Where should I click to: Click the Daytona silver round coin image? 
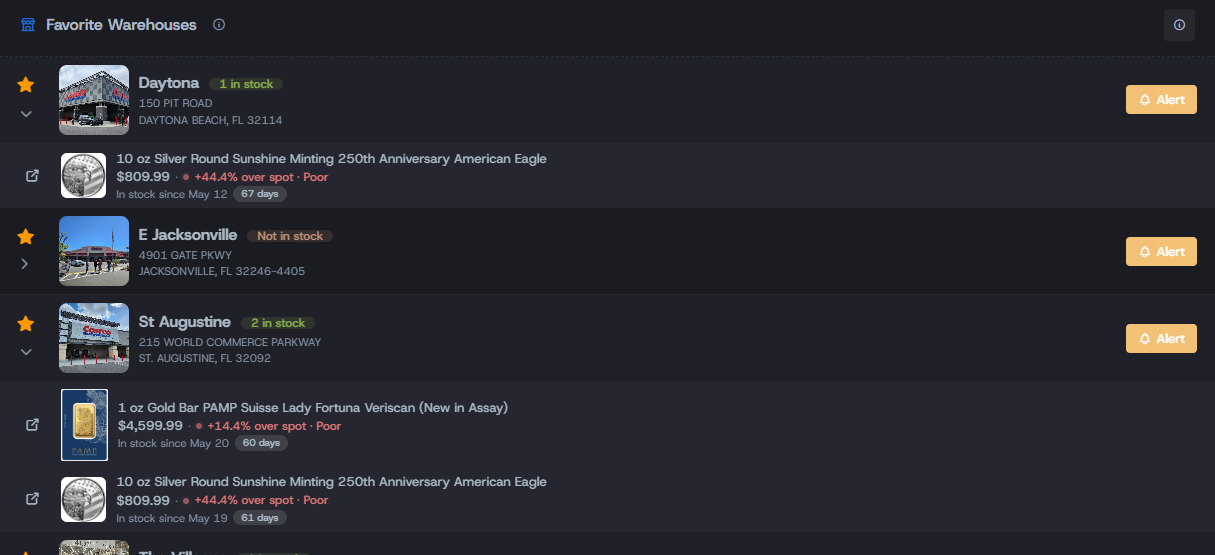click(x=83, y=176)
